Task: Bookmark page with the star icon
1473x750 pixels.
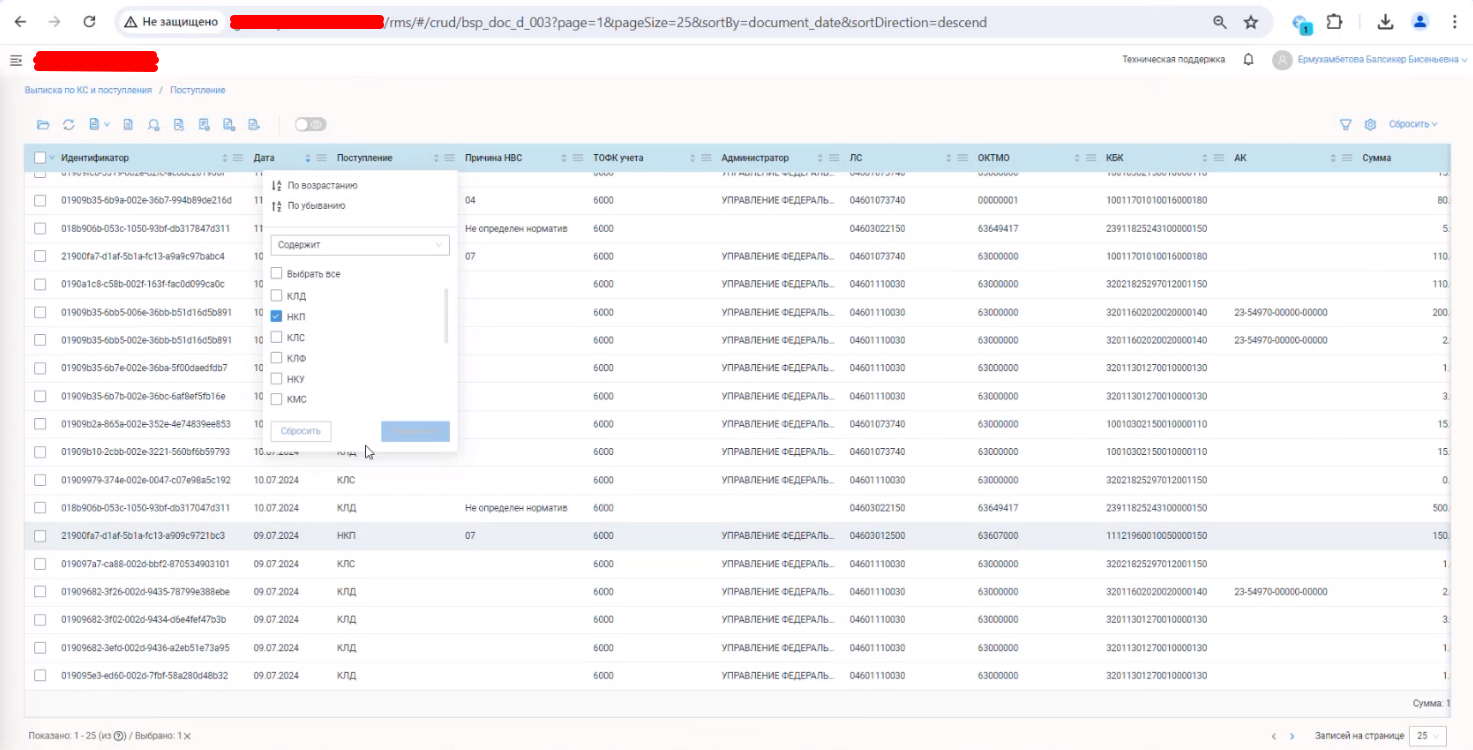Action: click(x=1251, y=22)
